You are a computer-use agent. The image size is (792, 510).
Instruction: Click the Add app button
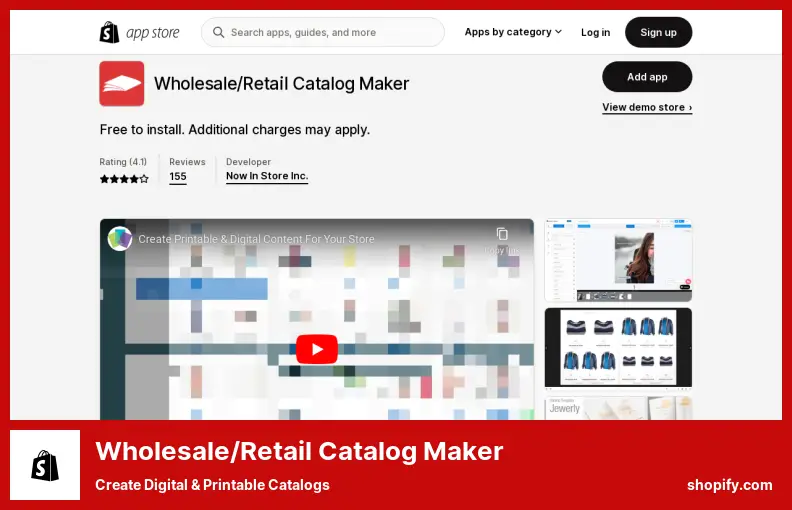coord(647,77)
